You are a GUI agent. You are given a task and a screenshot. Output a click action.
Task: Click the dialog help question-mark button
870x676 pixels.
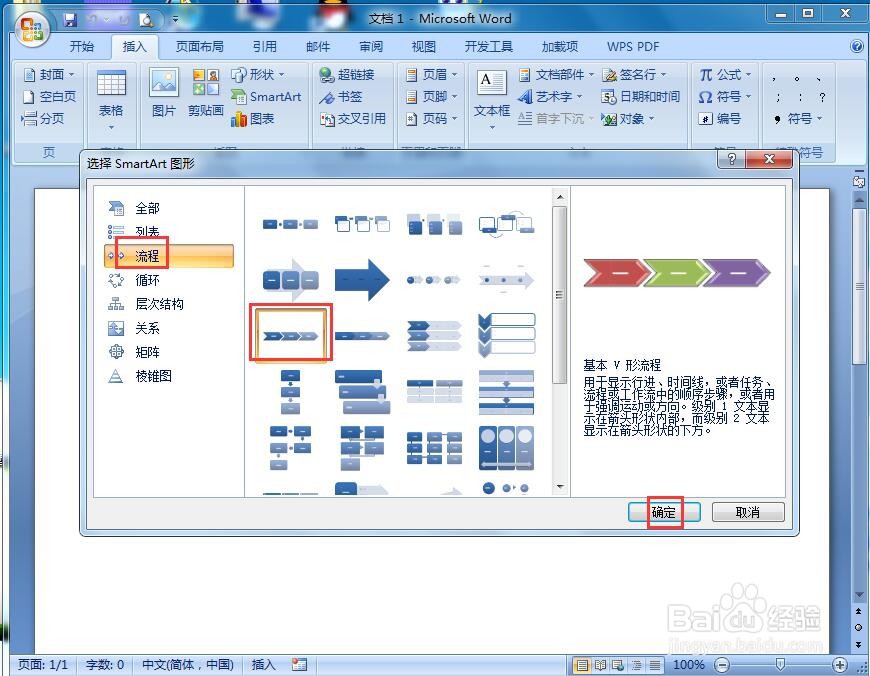click(731, 159)
